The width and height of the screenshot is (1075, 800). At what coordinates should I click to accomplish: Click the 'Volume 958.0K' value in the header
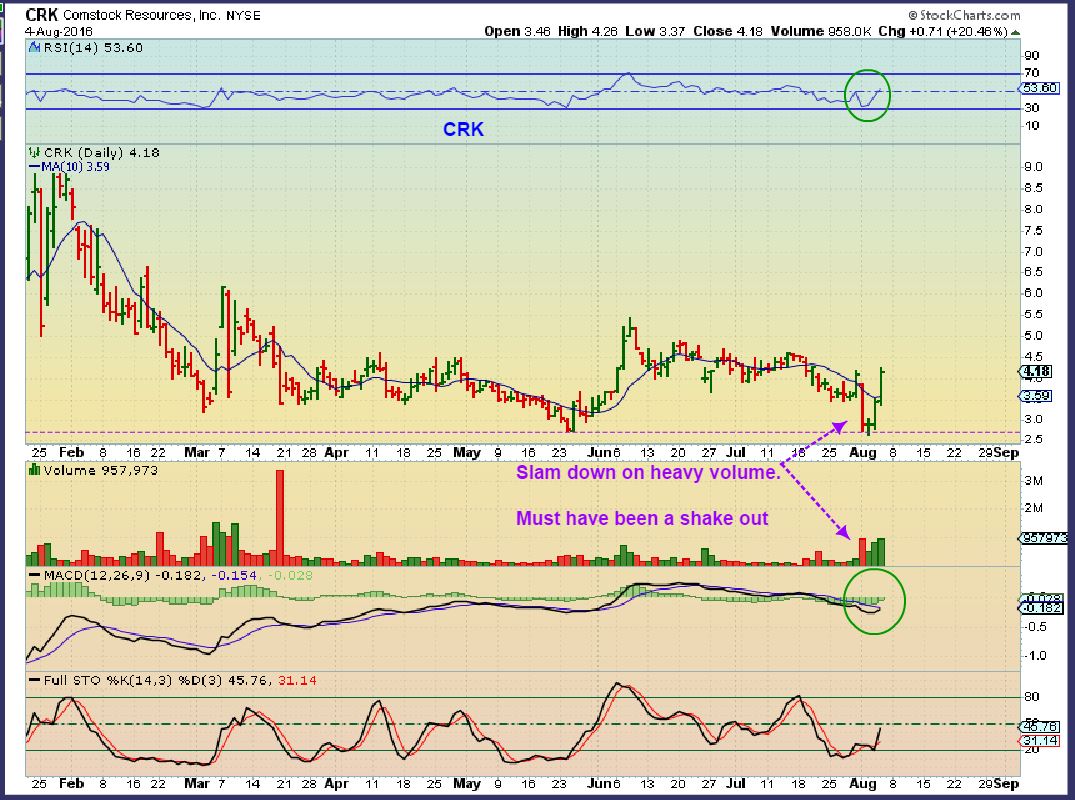click(x=821, y=31)
